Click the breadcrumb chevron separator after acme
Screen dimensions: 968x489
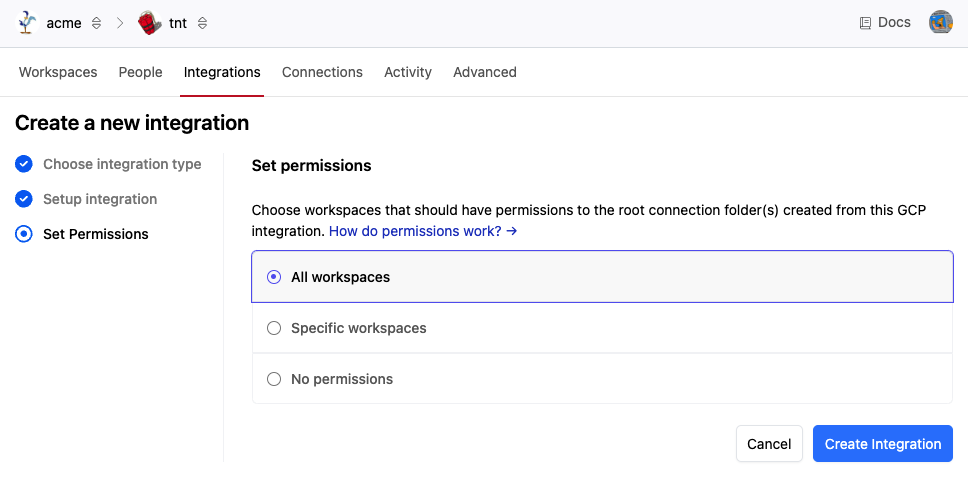pos(120,23)
